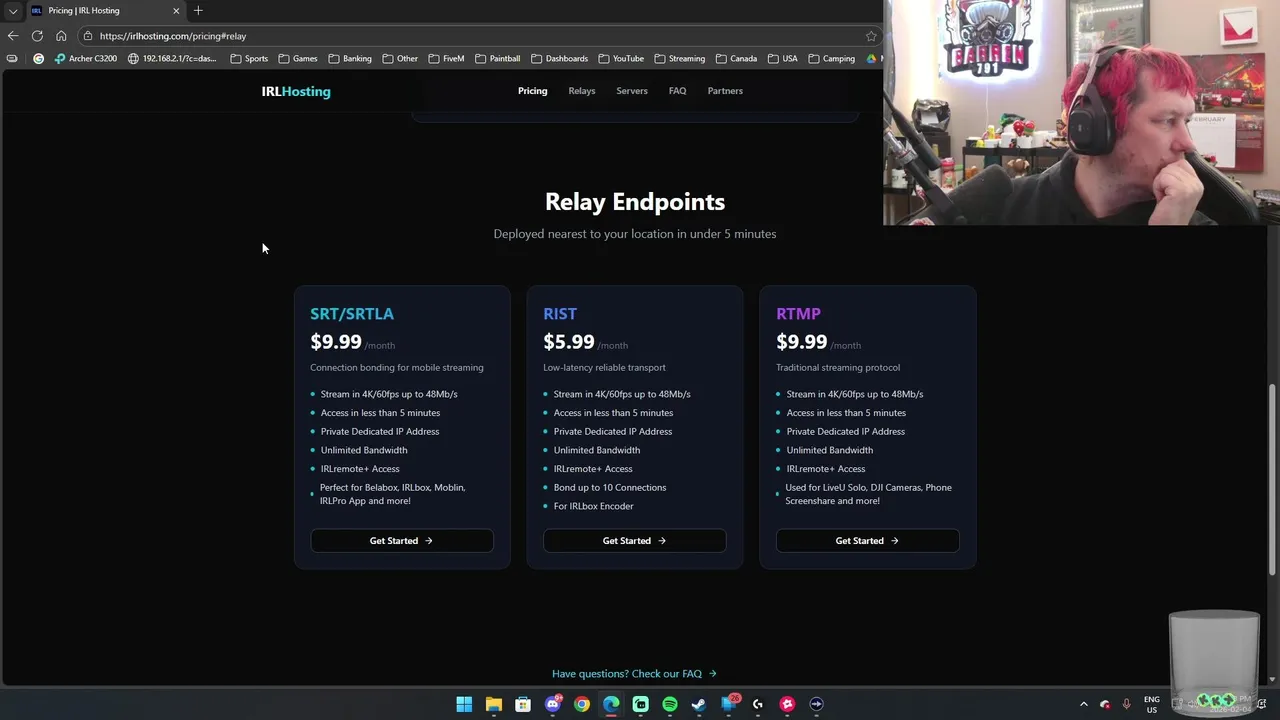Open the tab search dropdown arrow
Viewport: 1280px width, 720px height.
click(13, 10)
